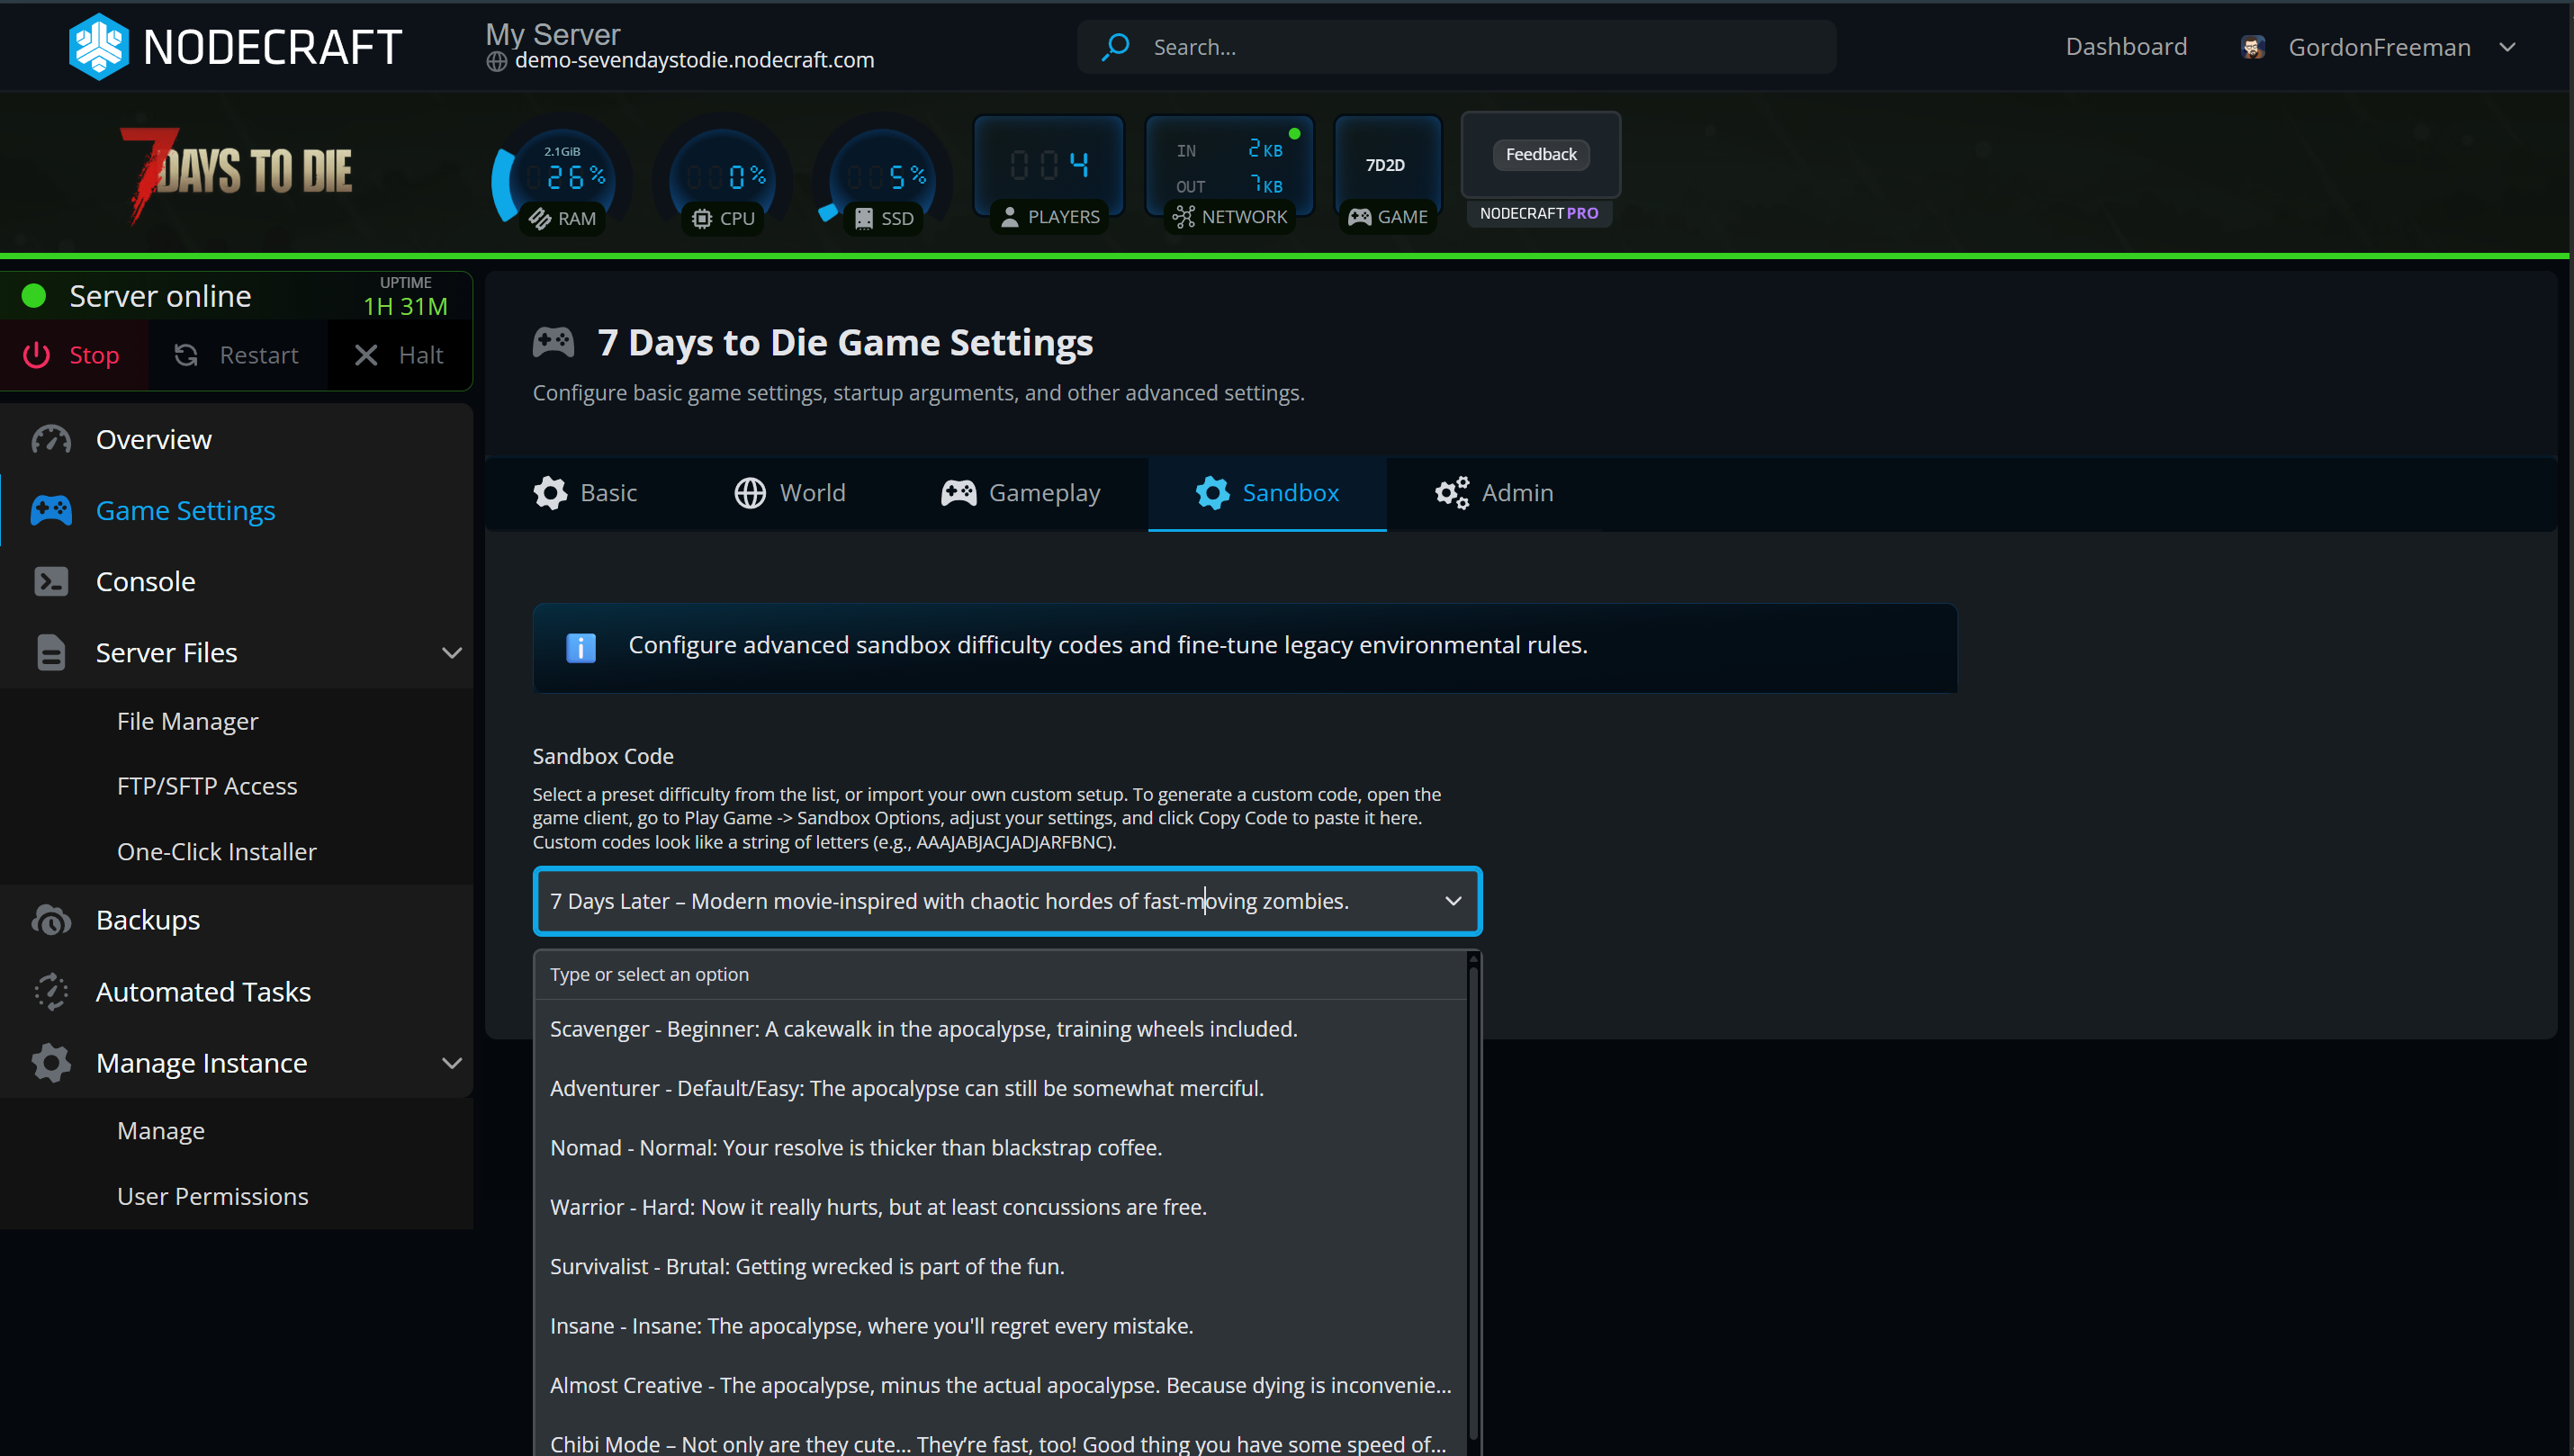Viewport: 2574px width, 1456px height.
Task: Click the Backups icon in sidebar
Action: (x=51, y=919)
